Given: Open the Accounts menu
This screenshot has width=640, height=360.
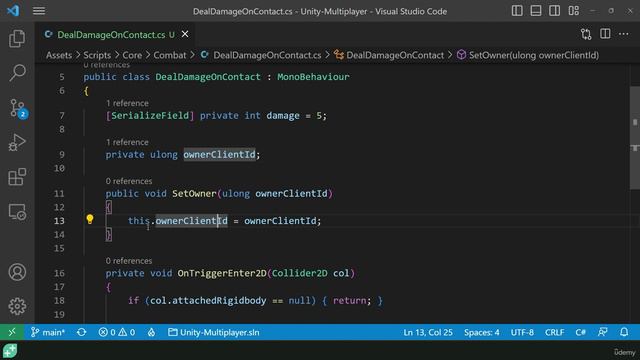Looking at the screenshot, I should click(17, 272).
